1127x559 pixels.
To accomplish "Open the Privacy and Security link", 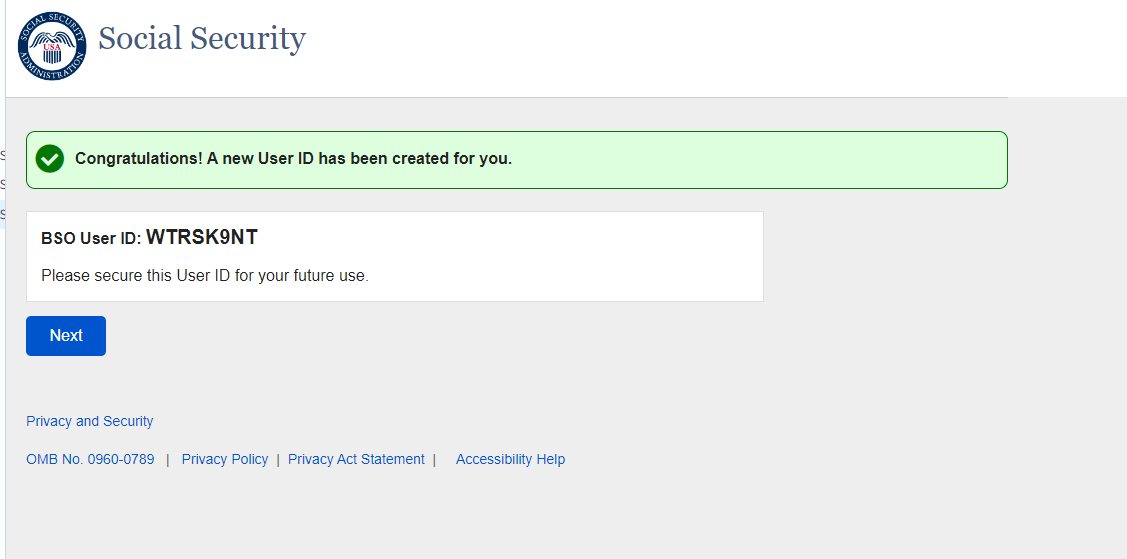I will pos(90,421).
